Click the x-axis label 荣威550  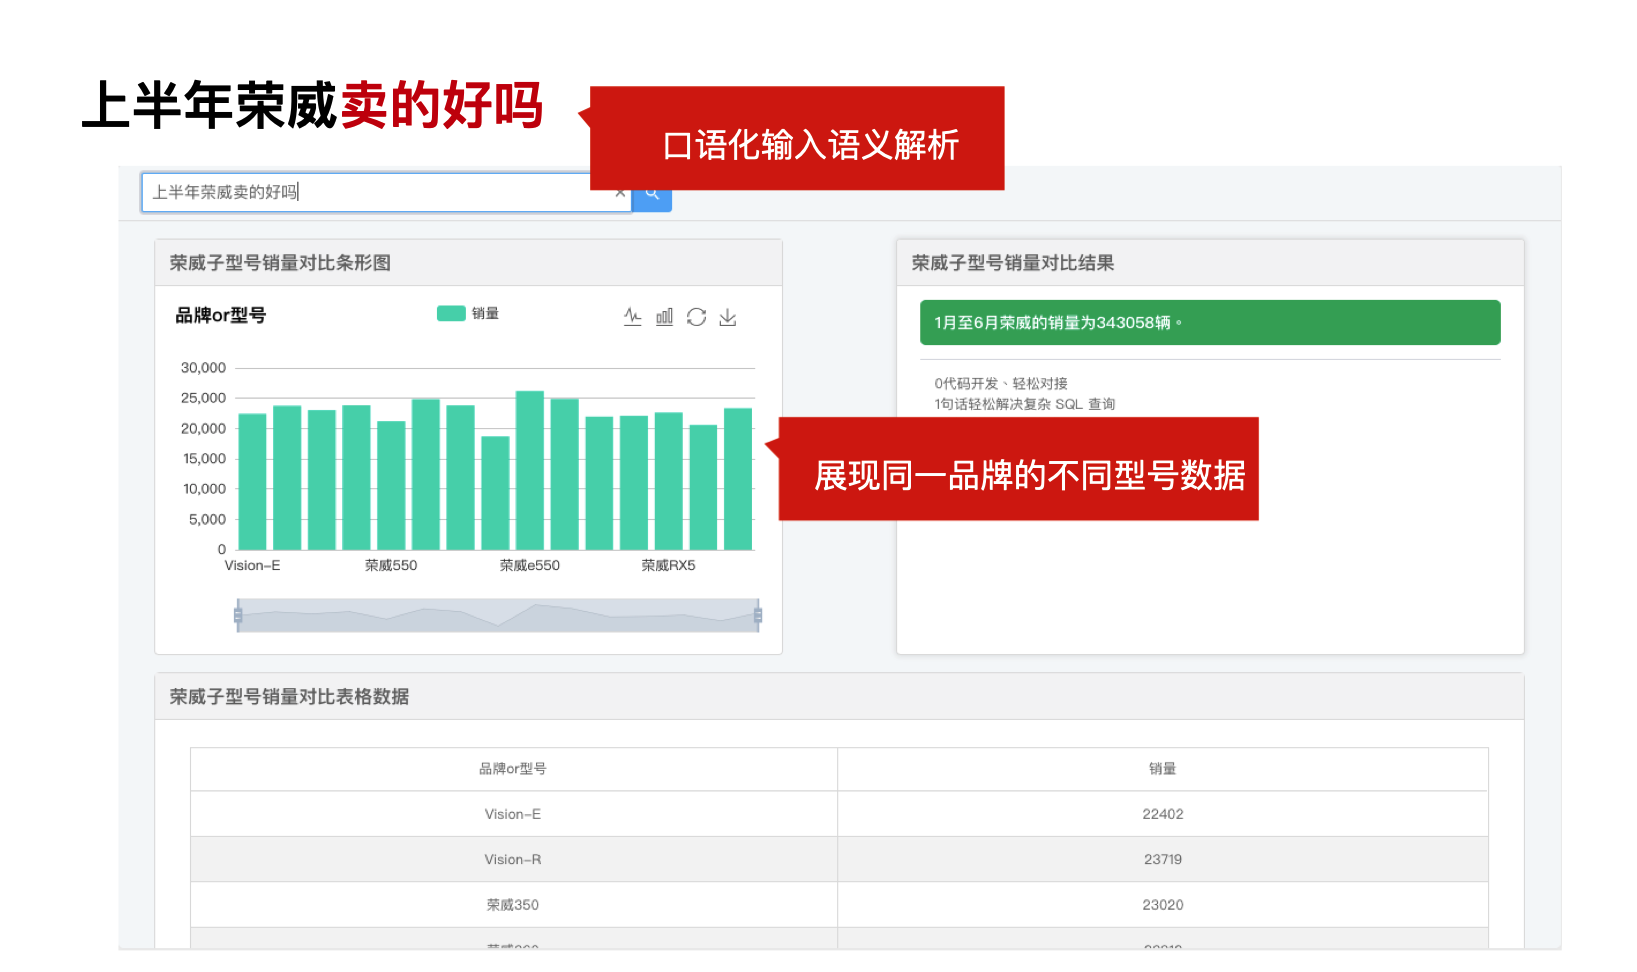click(391, 565)
